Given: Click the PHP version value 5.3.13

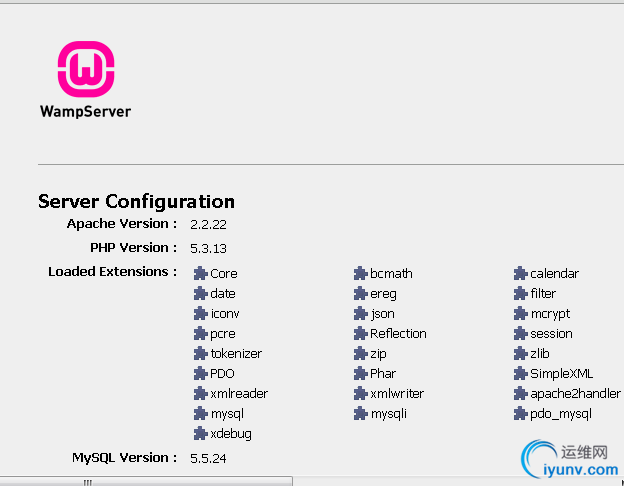Looking at the screenshot, I should coord(208,248).
